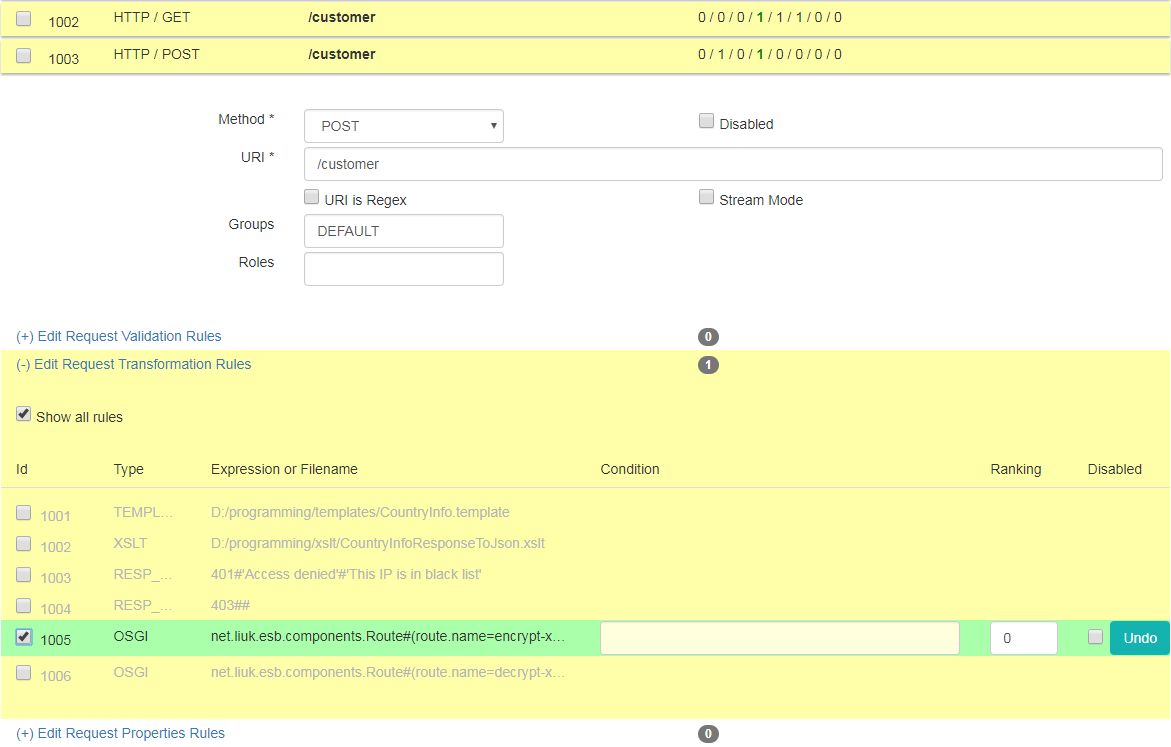
Task: Toggle the URI is Regex checkbox
Action: [312, 198]
